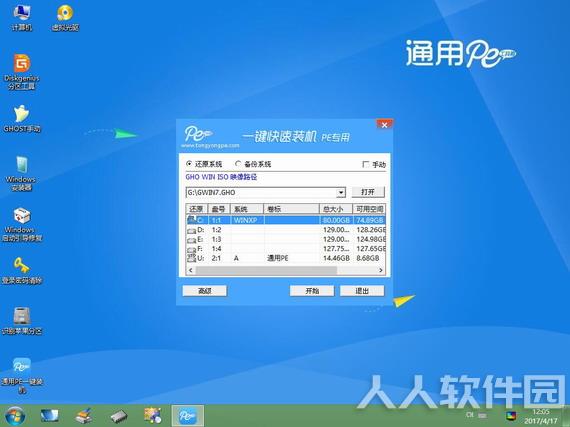Click the taskbar clock showing 2017/4/17

(x=541, y=416)
